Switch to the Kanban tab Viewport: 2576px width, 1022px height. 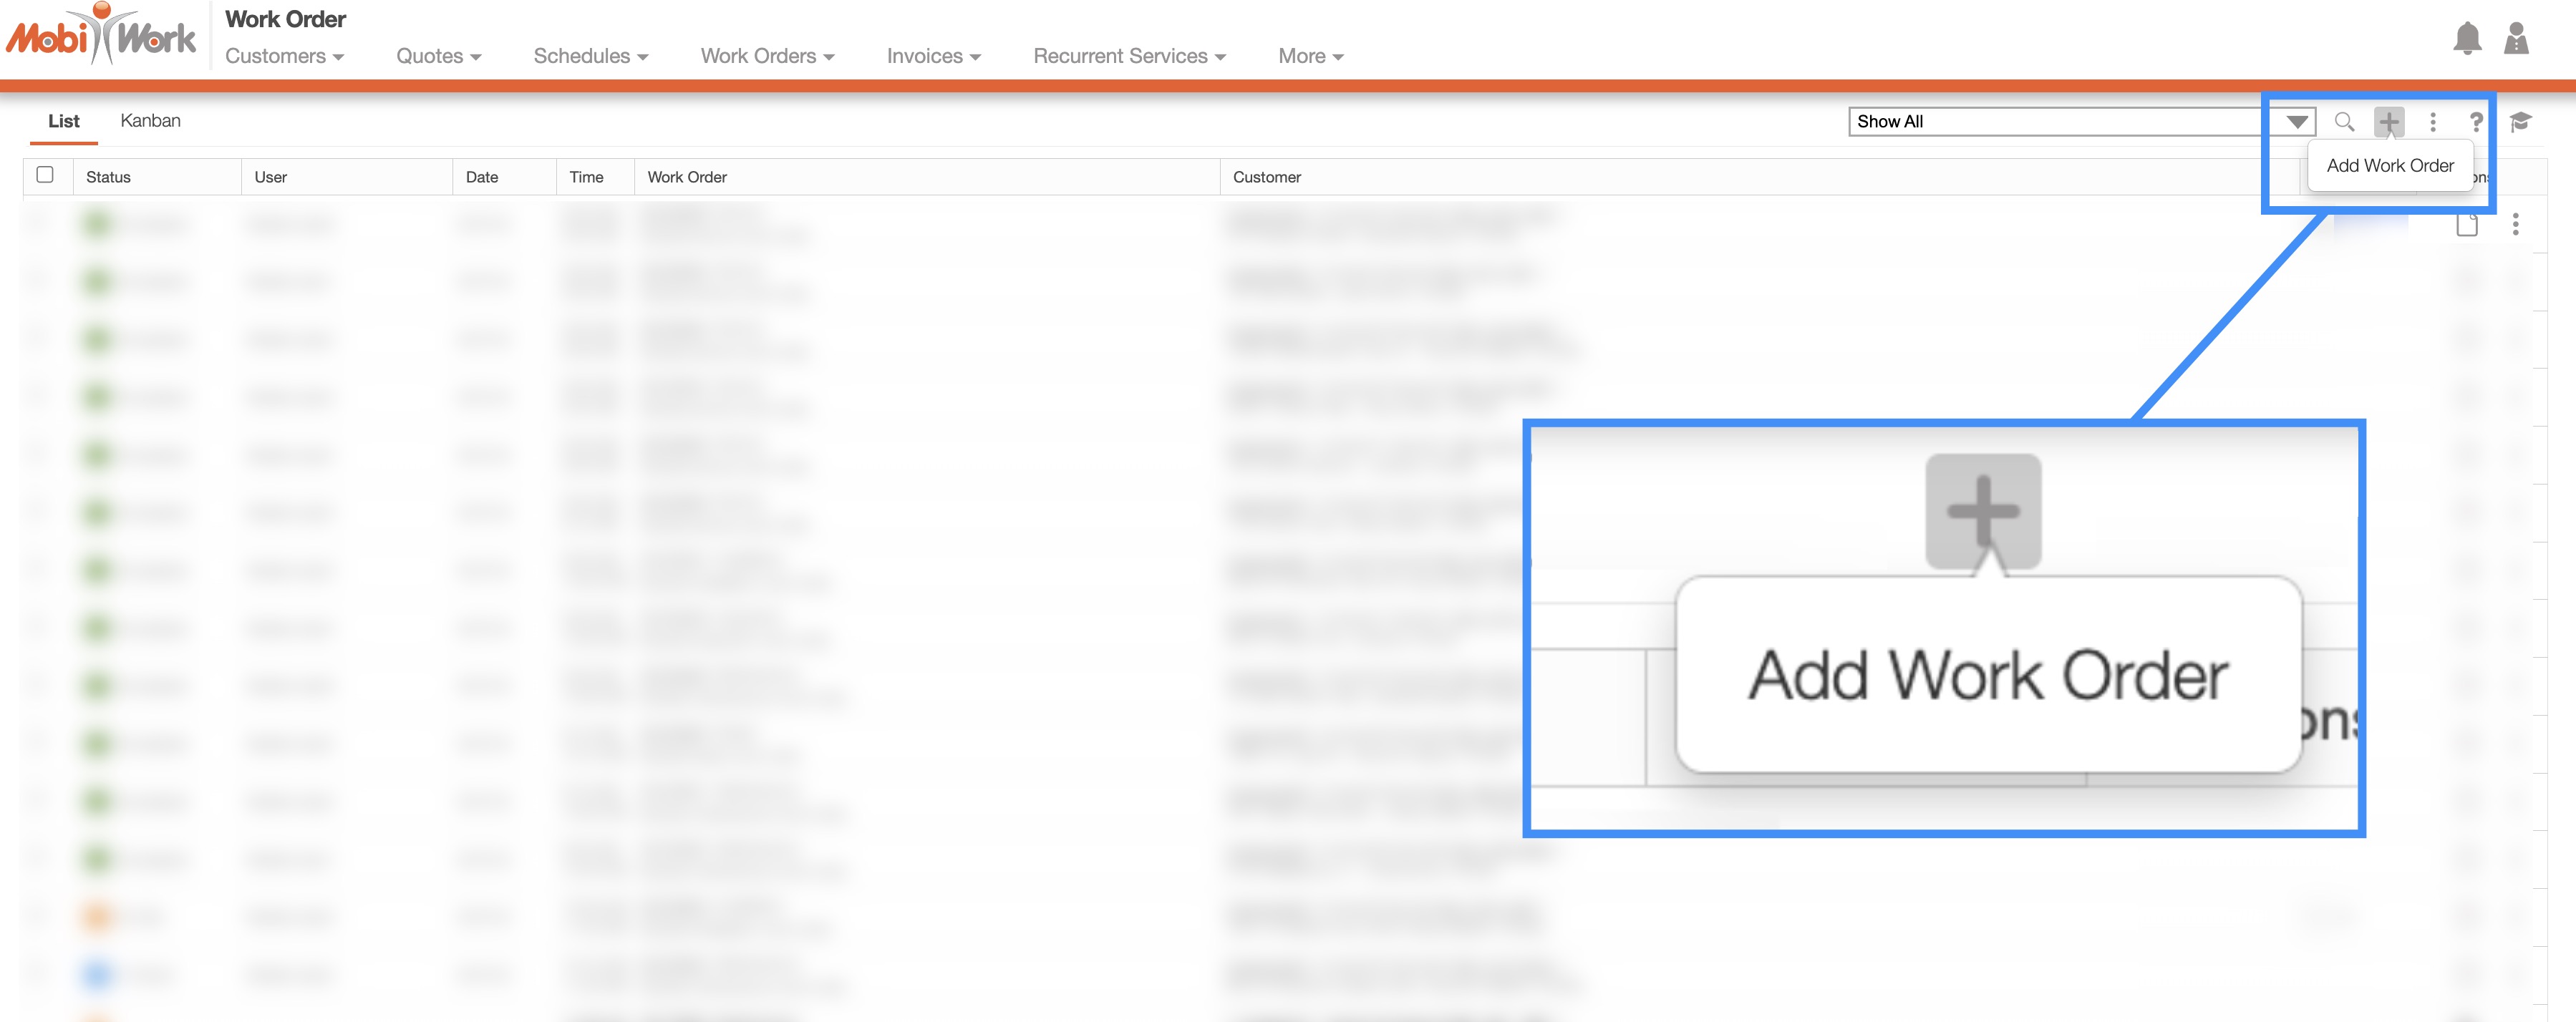pos(150,121)
